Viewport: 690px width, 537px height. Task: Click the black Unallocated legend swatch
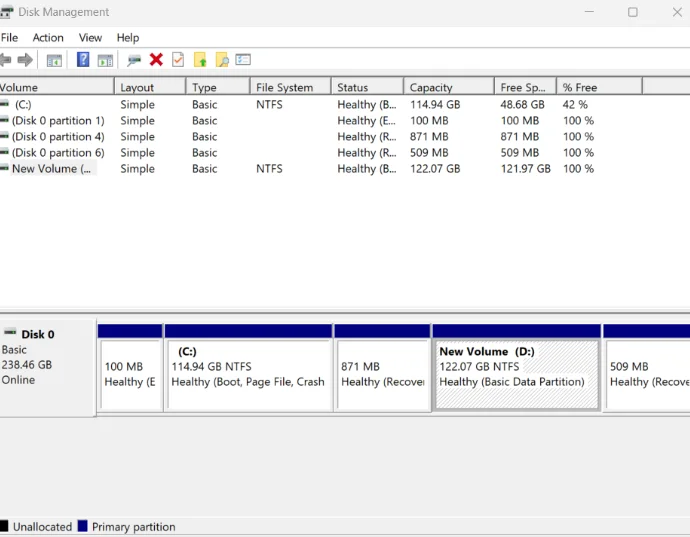[4, 526]
